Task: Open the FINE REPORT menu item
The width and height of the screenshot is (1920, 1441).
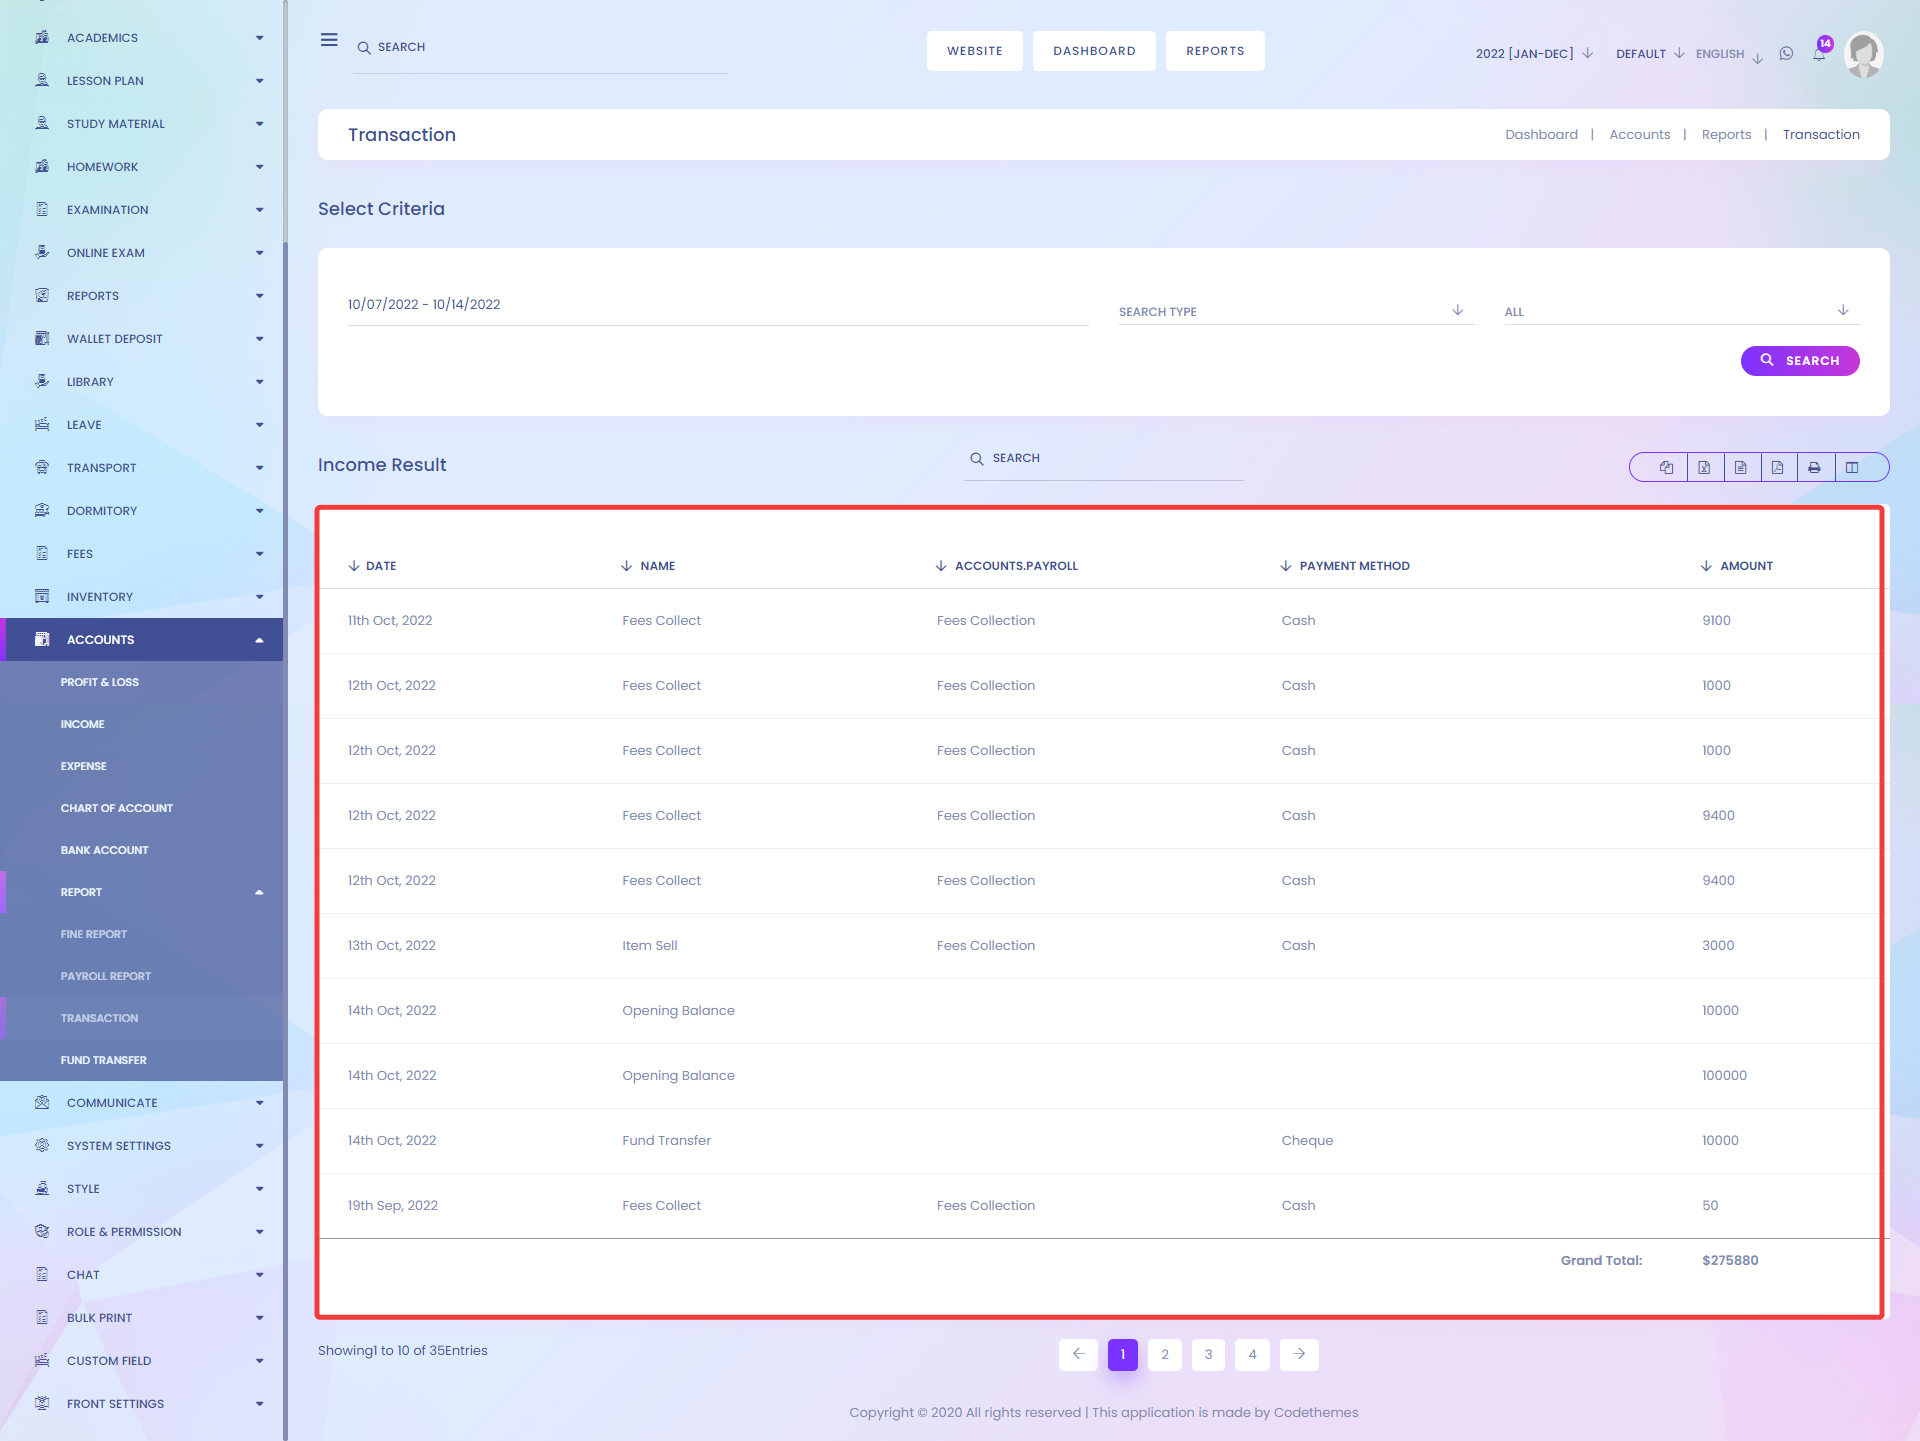Action: pos(94,934)
